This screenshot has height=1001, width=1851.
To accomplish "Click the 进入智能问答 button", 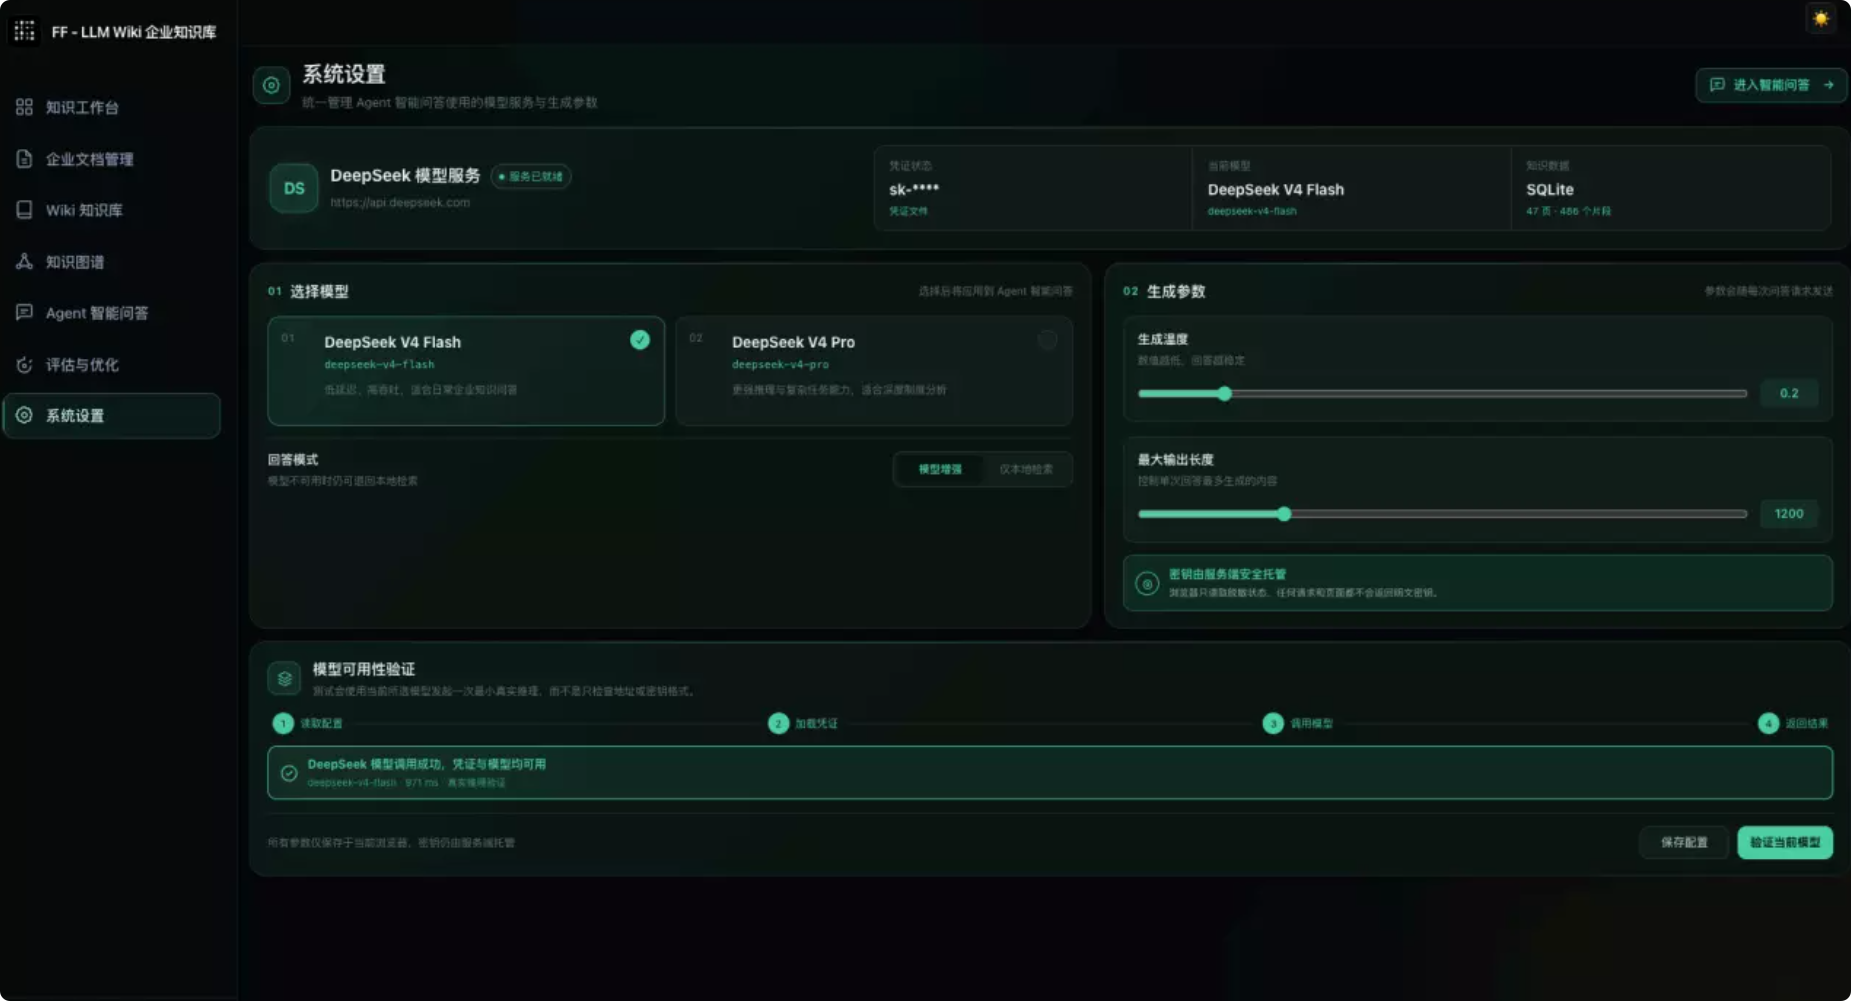I will click(1771, 85).
